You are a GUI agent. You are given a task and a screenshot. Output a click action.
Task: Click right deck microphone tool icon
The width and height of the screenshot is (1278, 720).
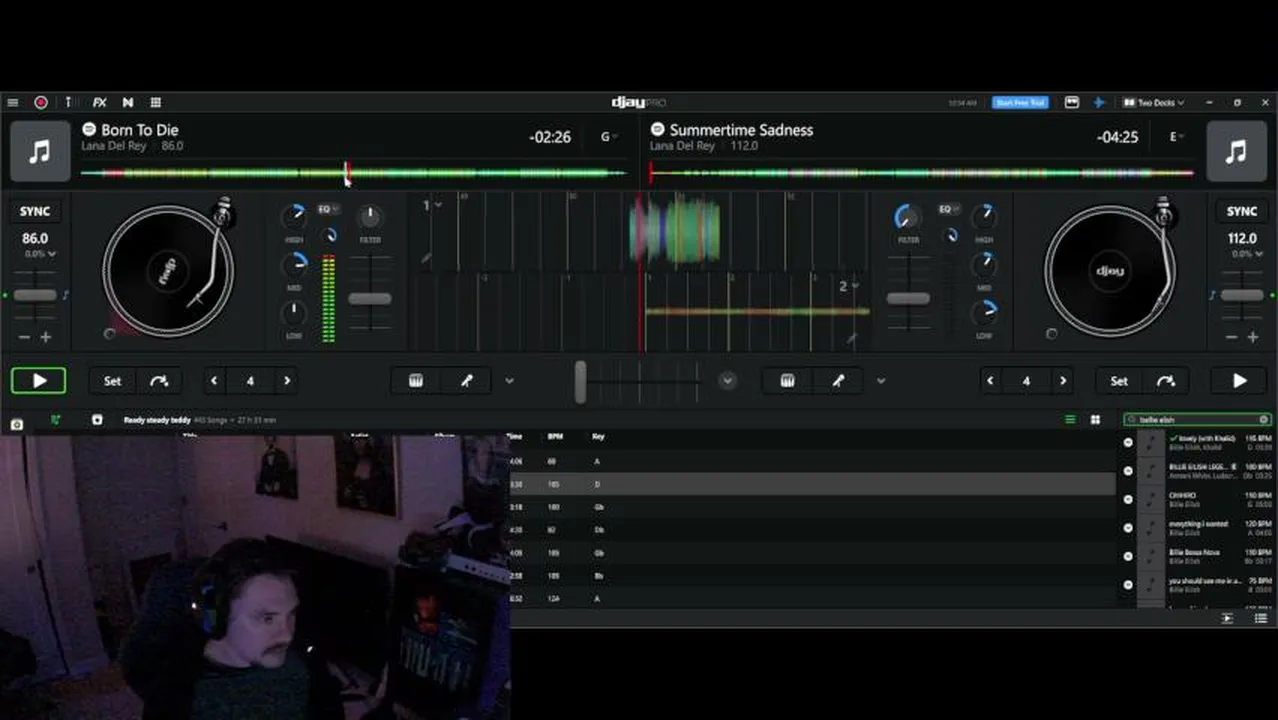(838, 381)
